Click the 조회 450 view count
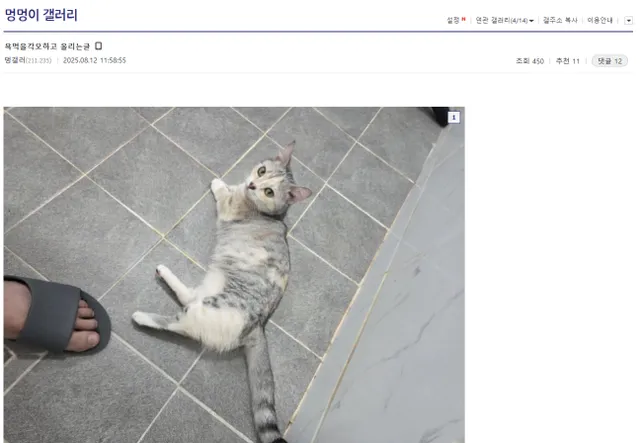 (529, 61)
